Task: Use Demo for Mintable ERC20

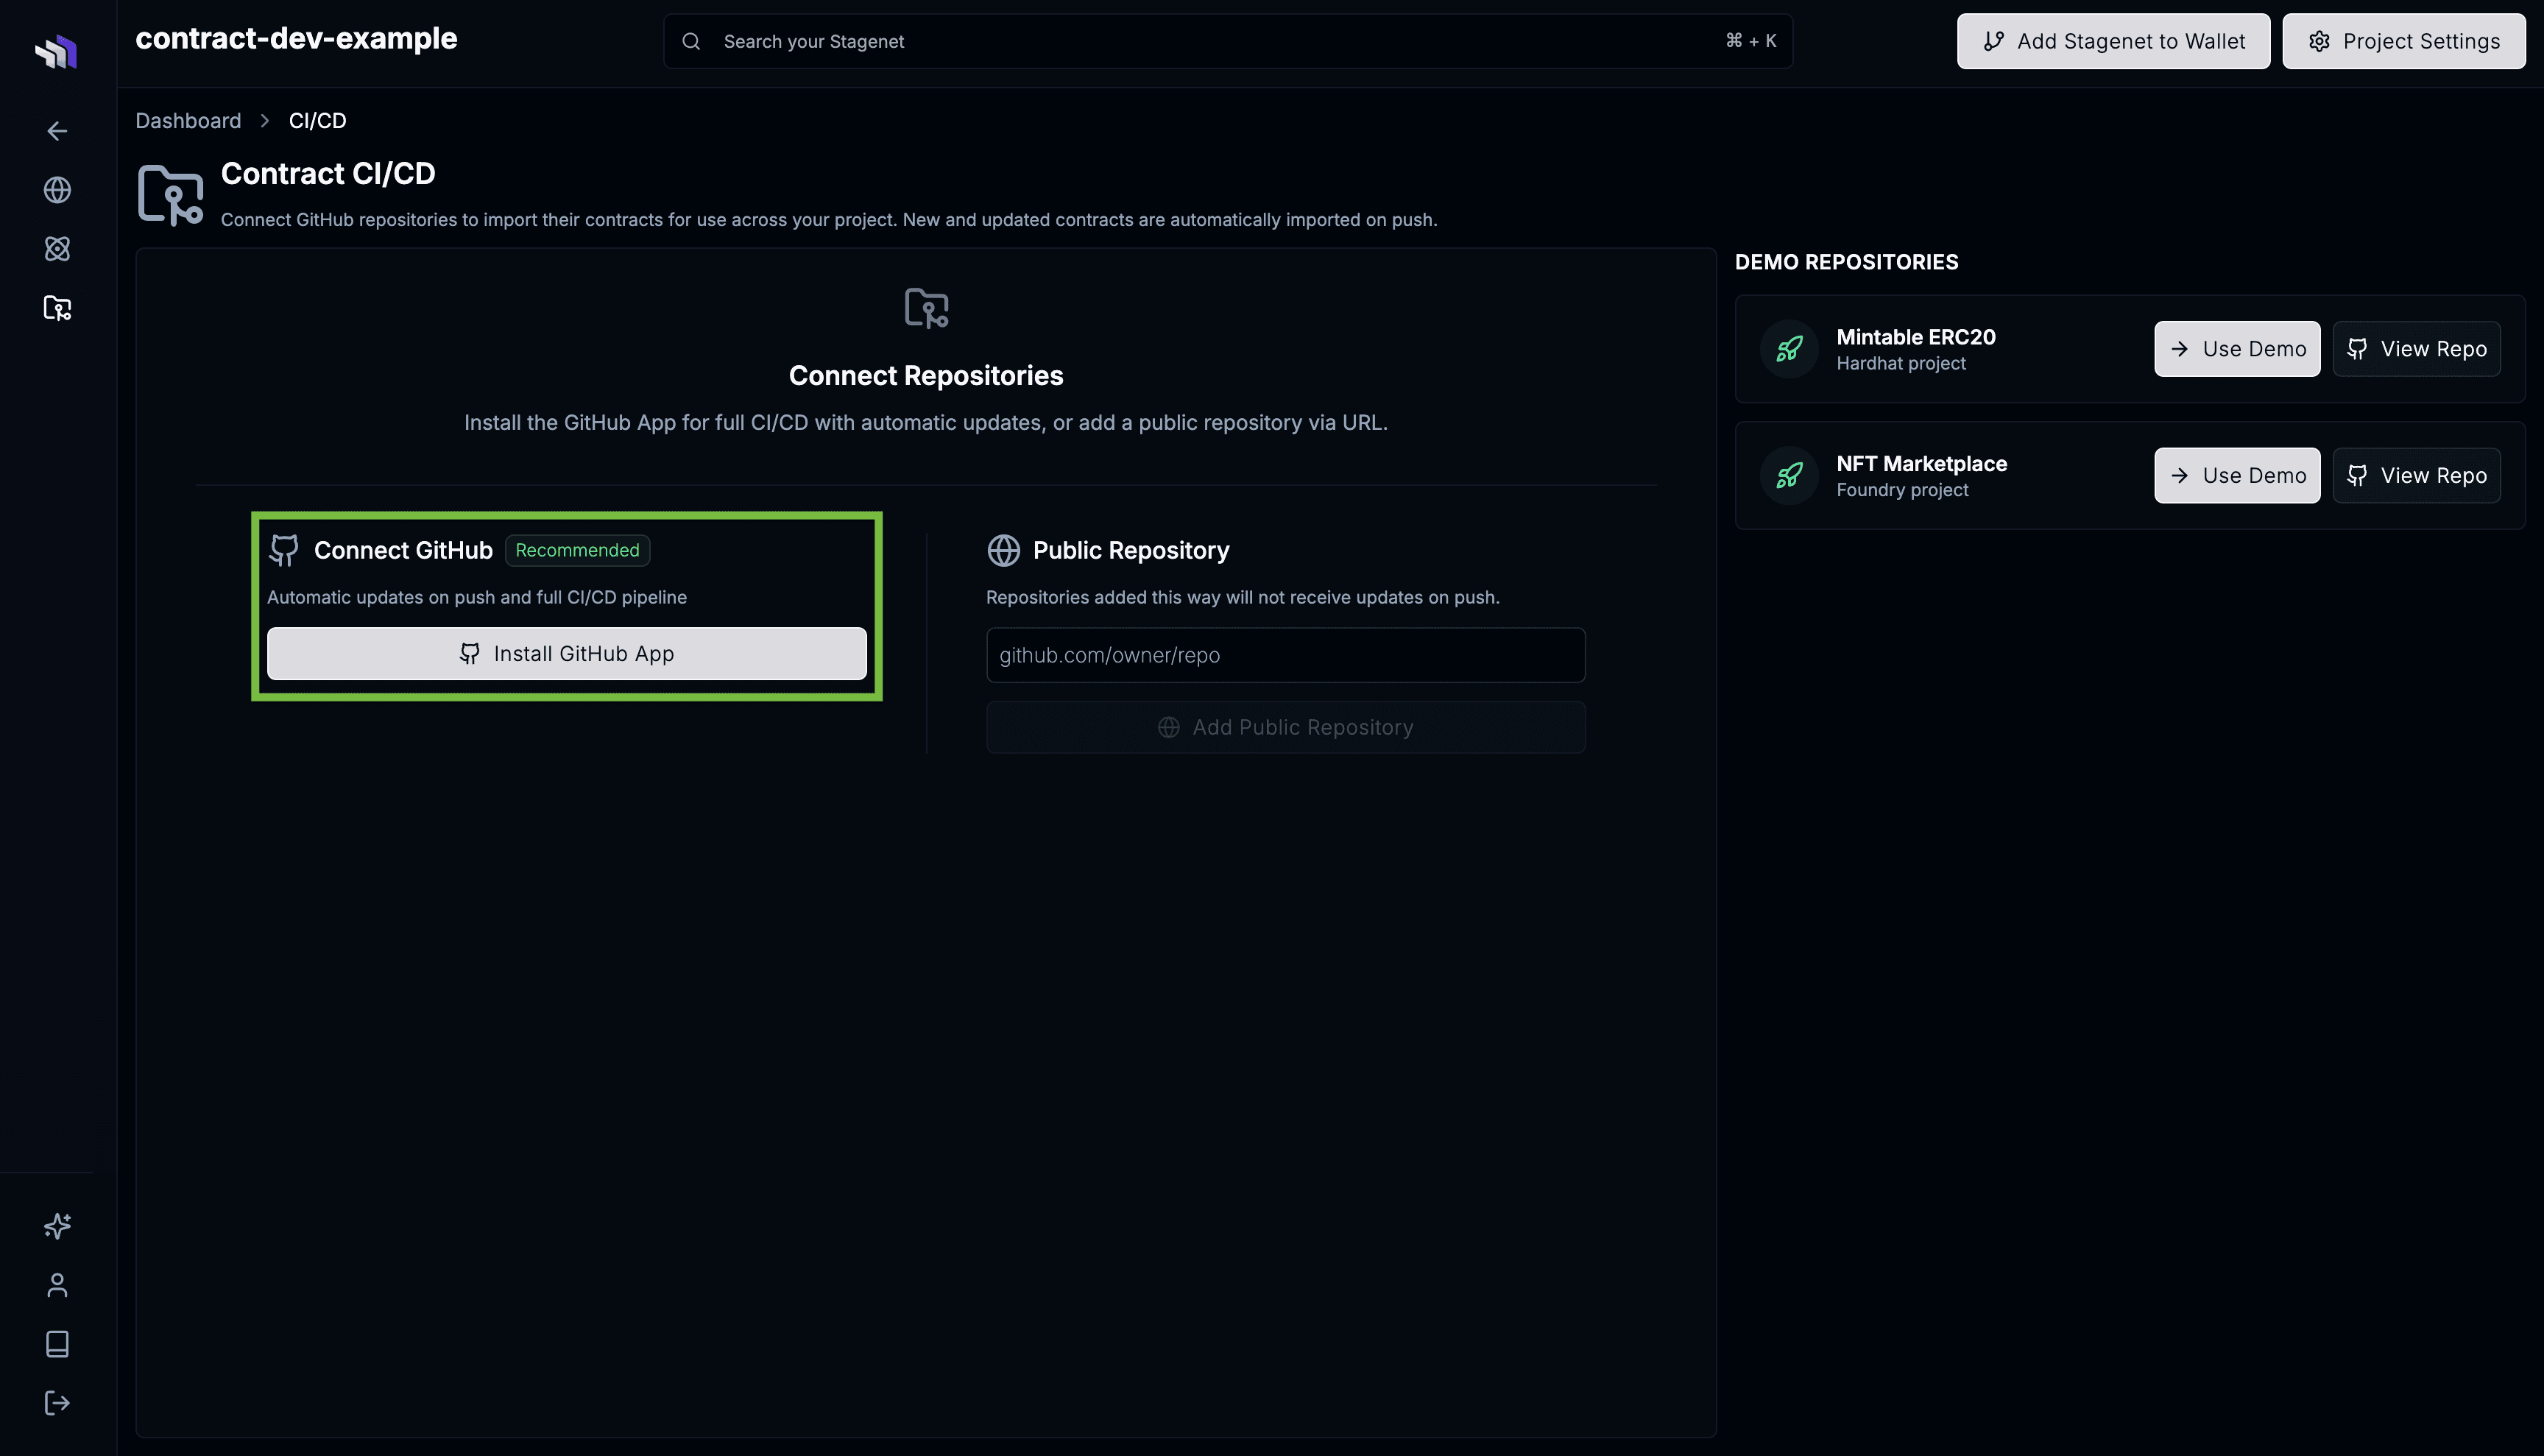Action: pos(2237,349)
